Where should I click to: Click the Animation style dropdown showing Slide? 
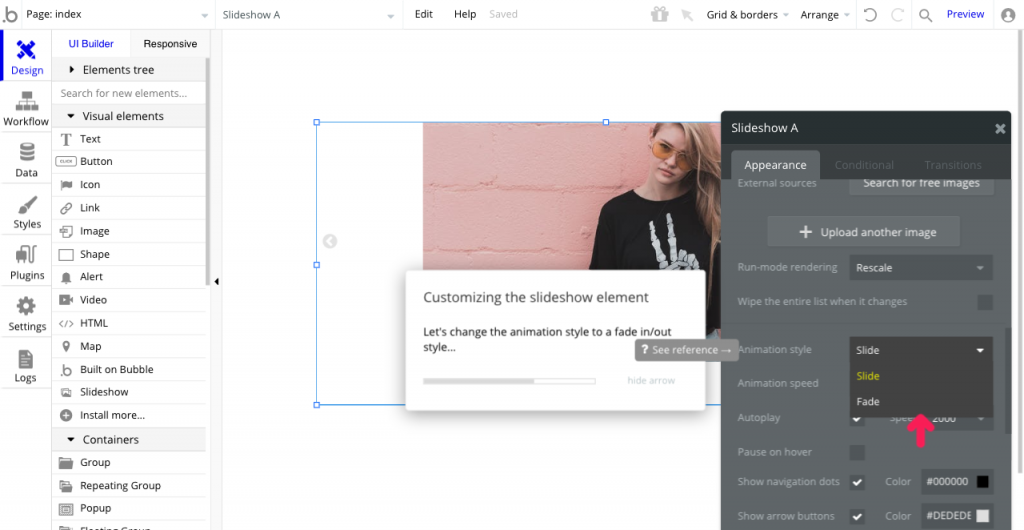(921, 351)
